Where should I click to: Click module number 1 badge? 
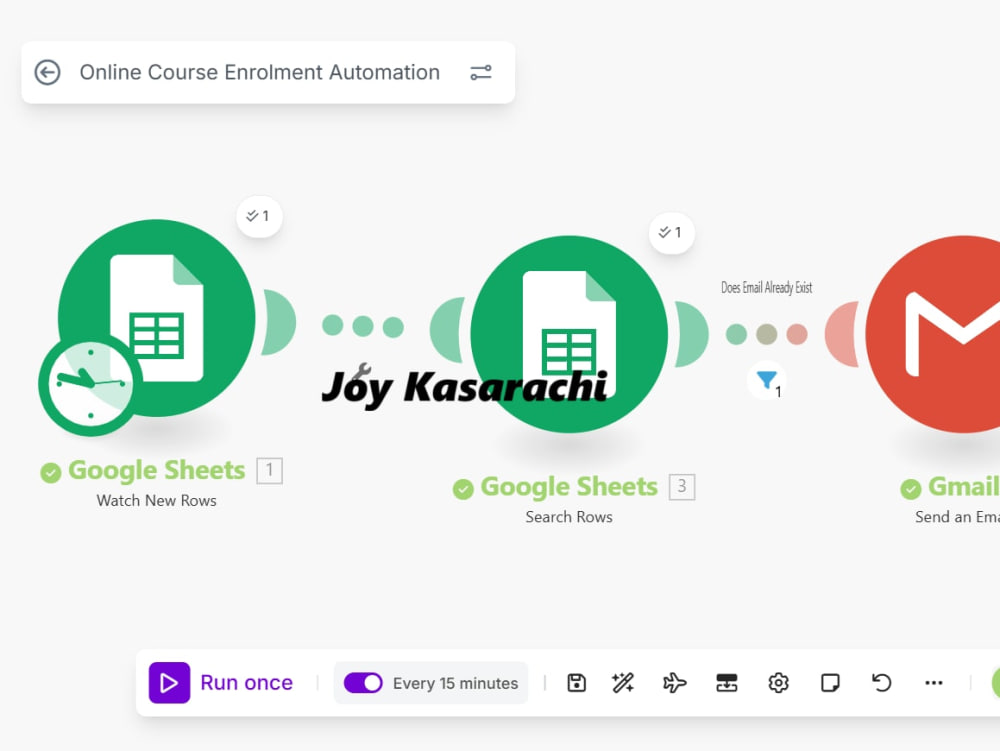[x=270, y=471]
